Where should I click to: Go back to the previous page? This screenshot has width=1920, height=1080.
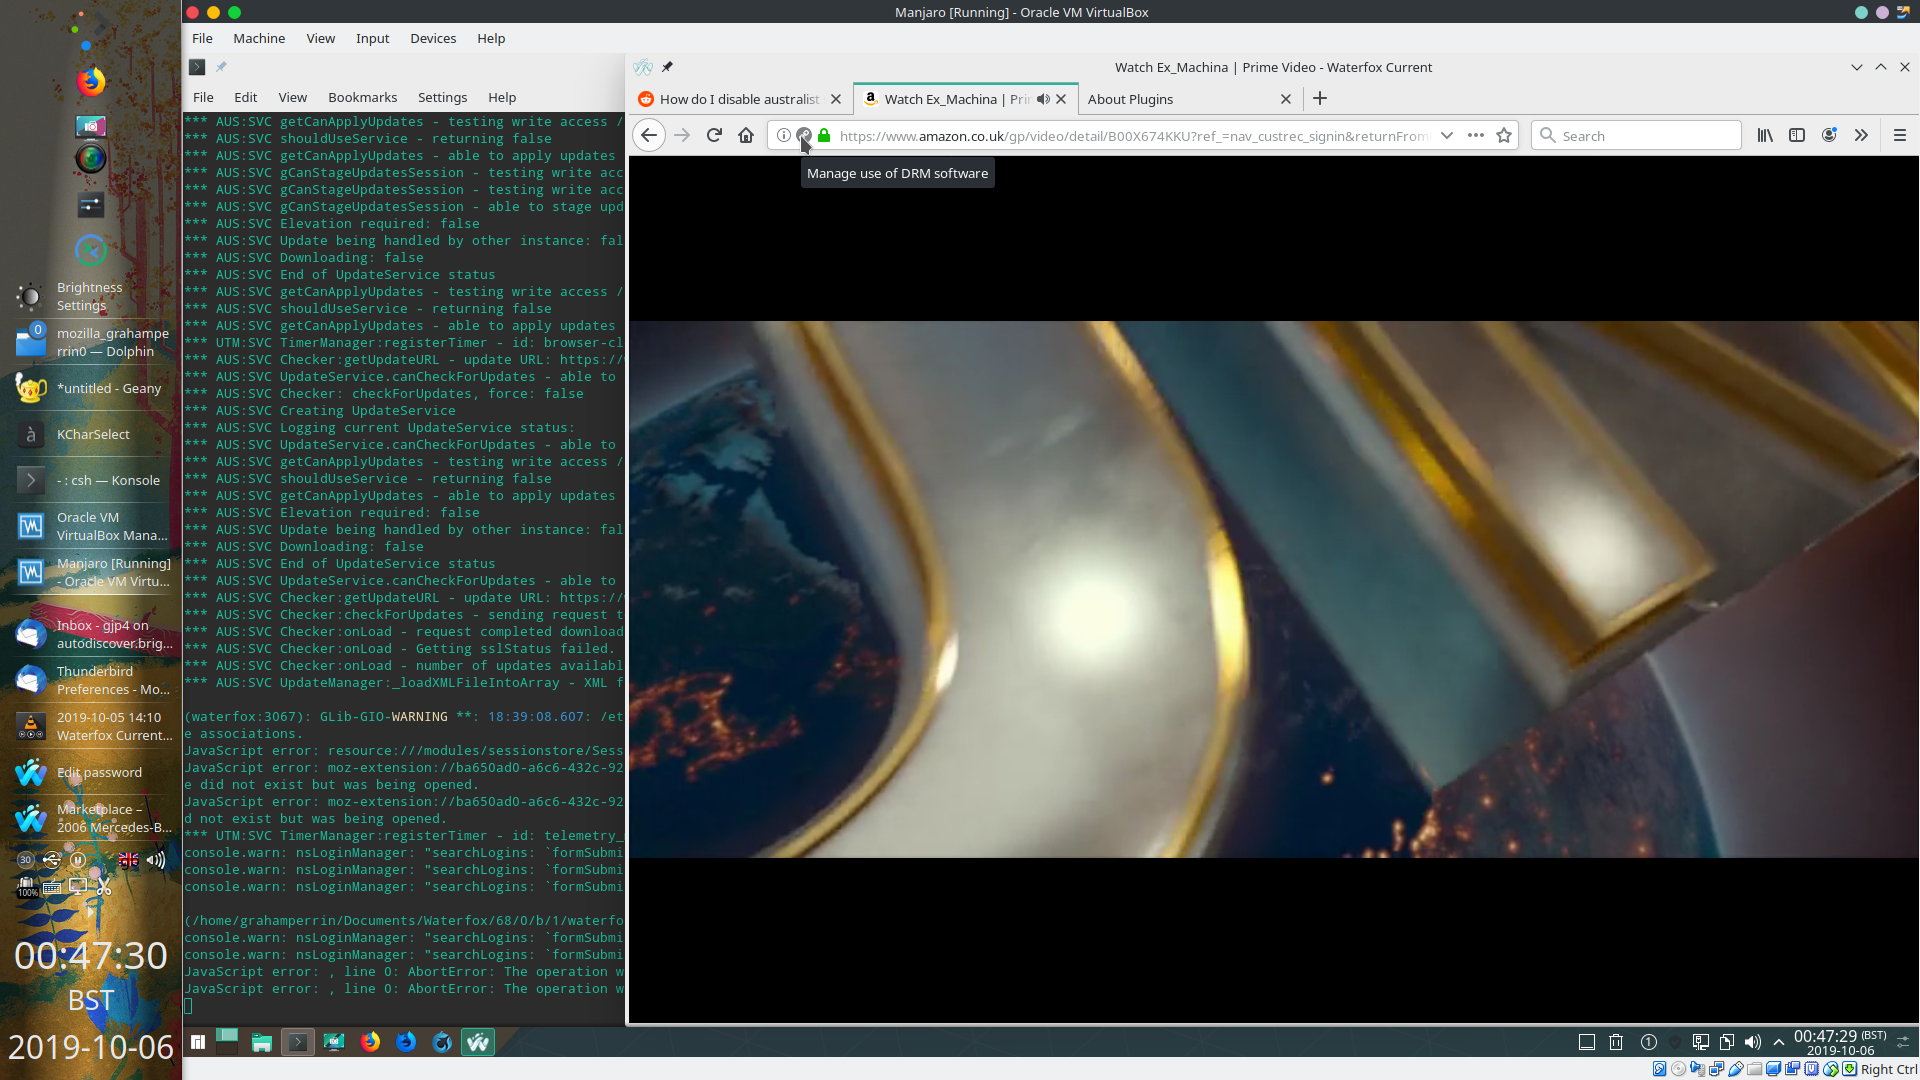click(x=649, y=135)
